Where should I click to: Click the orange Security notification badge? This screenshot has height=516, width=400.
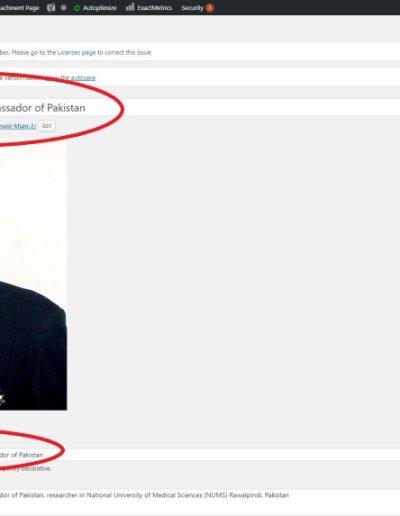click(x=210, y=8)
